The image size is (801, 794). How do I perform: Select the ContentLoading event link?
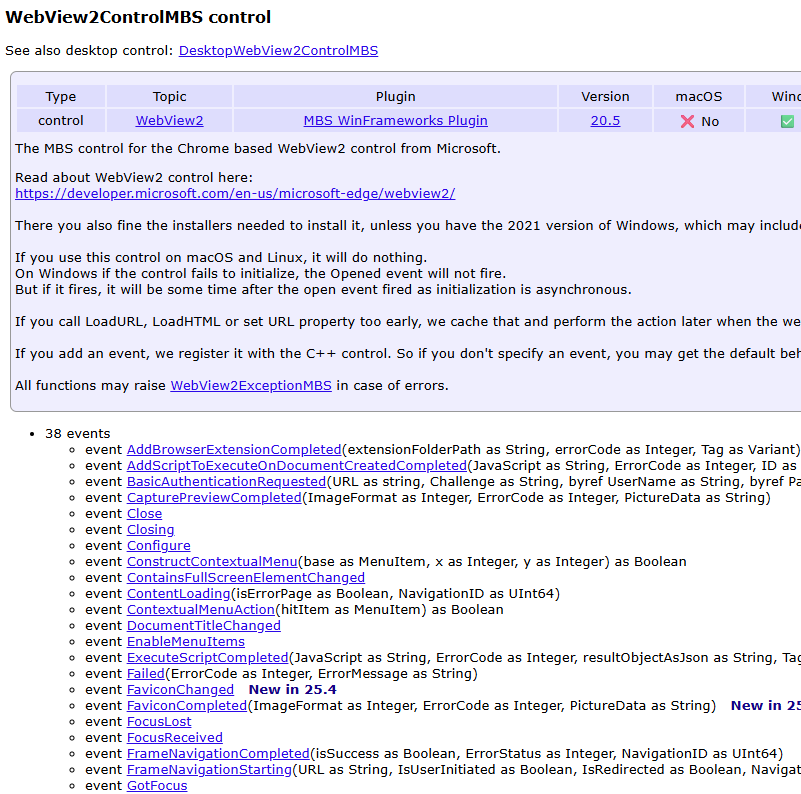[178, 594]
